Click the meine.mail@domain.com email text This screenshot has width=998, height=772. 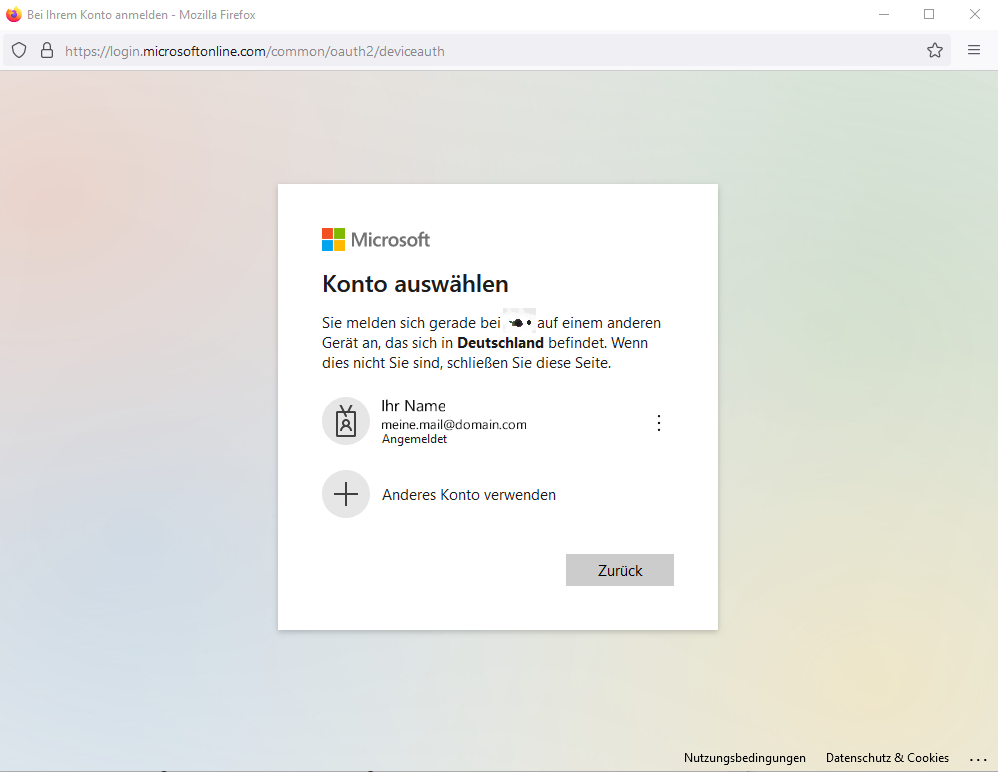[x=454, y=425]
